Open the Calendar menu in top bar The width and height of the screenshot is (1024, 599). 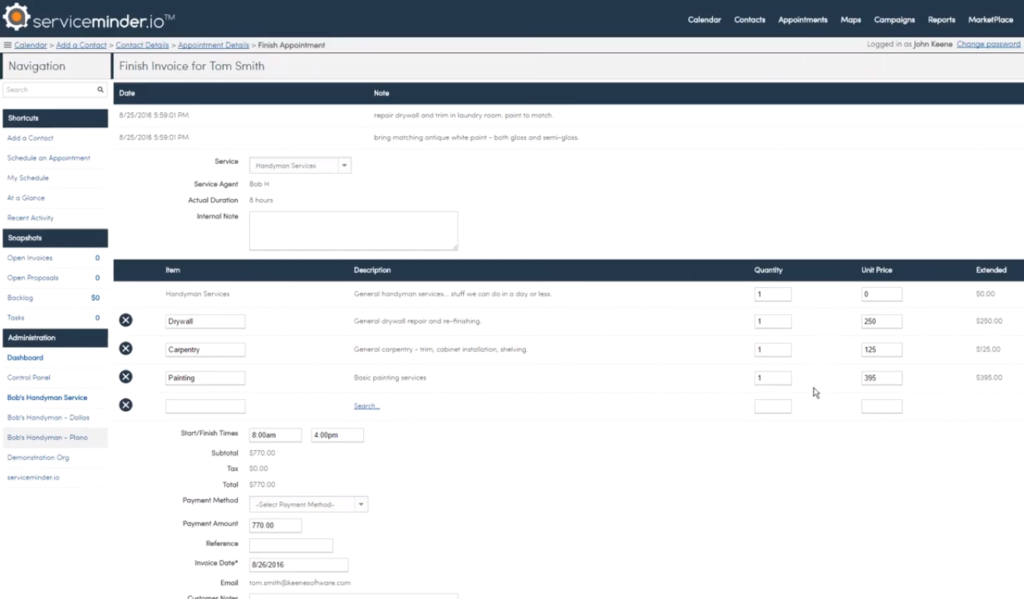click(x=704, y=20)
